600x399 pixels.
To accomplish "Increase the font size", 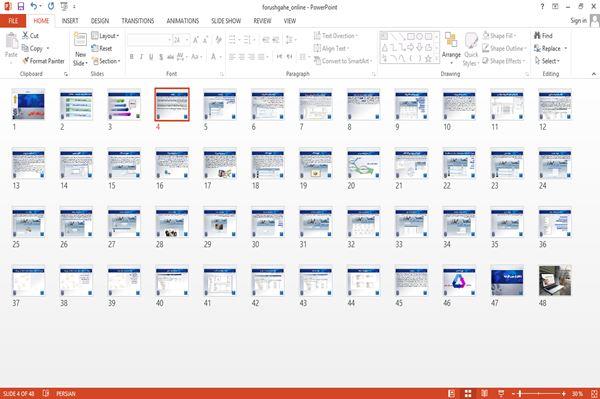I will 196,40.
